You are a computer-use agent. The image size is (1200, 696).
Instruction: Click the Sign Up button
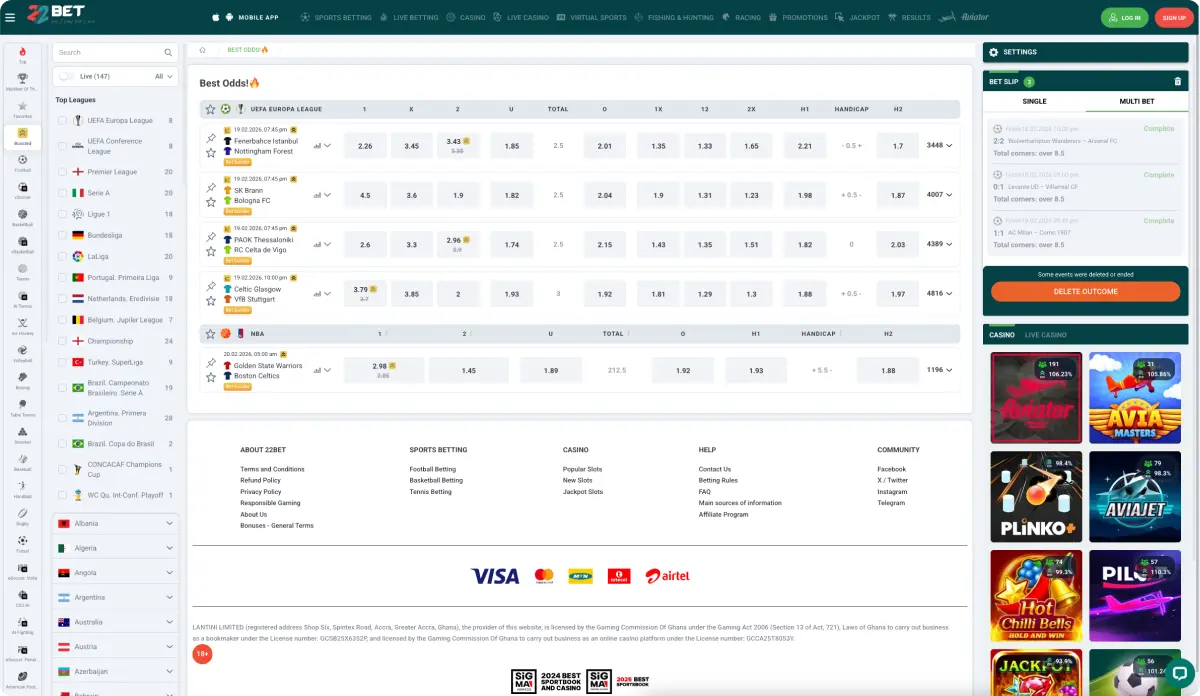1173,17
